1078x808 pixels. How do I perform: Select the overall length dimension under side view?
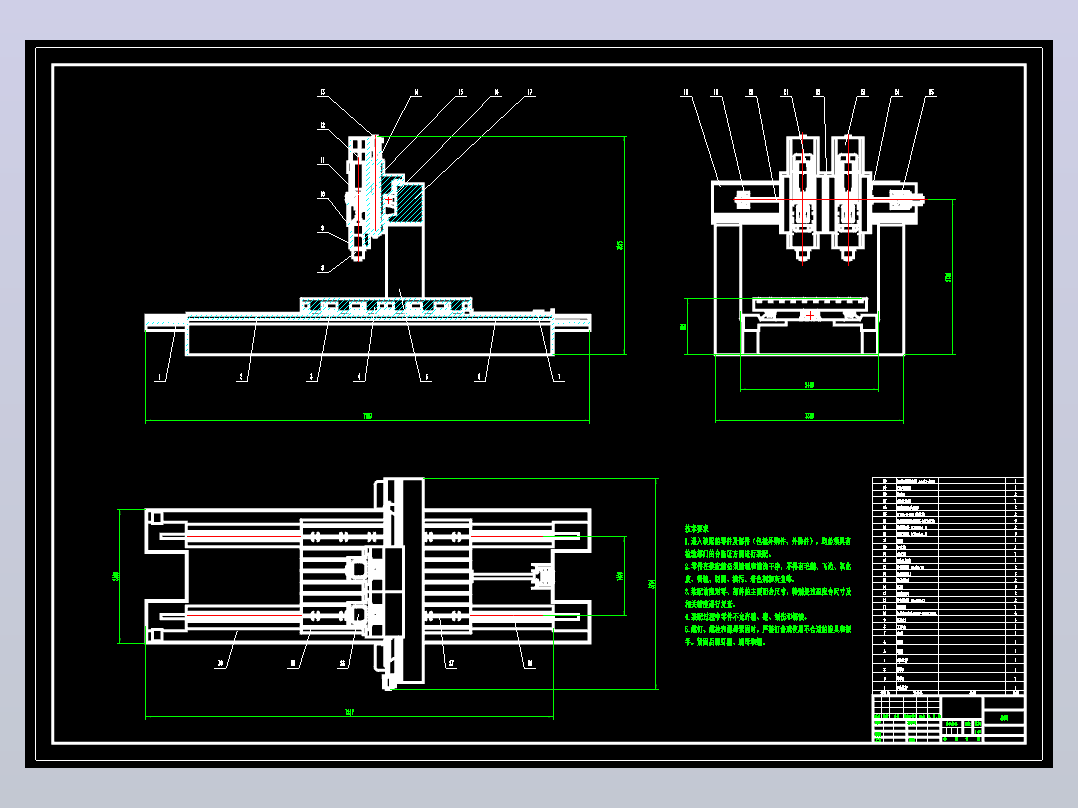[x=368, y=416]
